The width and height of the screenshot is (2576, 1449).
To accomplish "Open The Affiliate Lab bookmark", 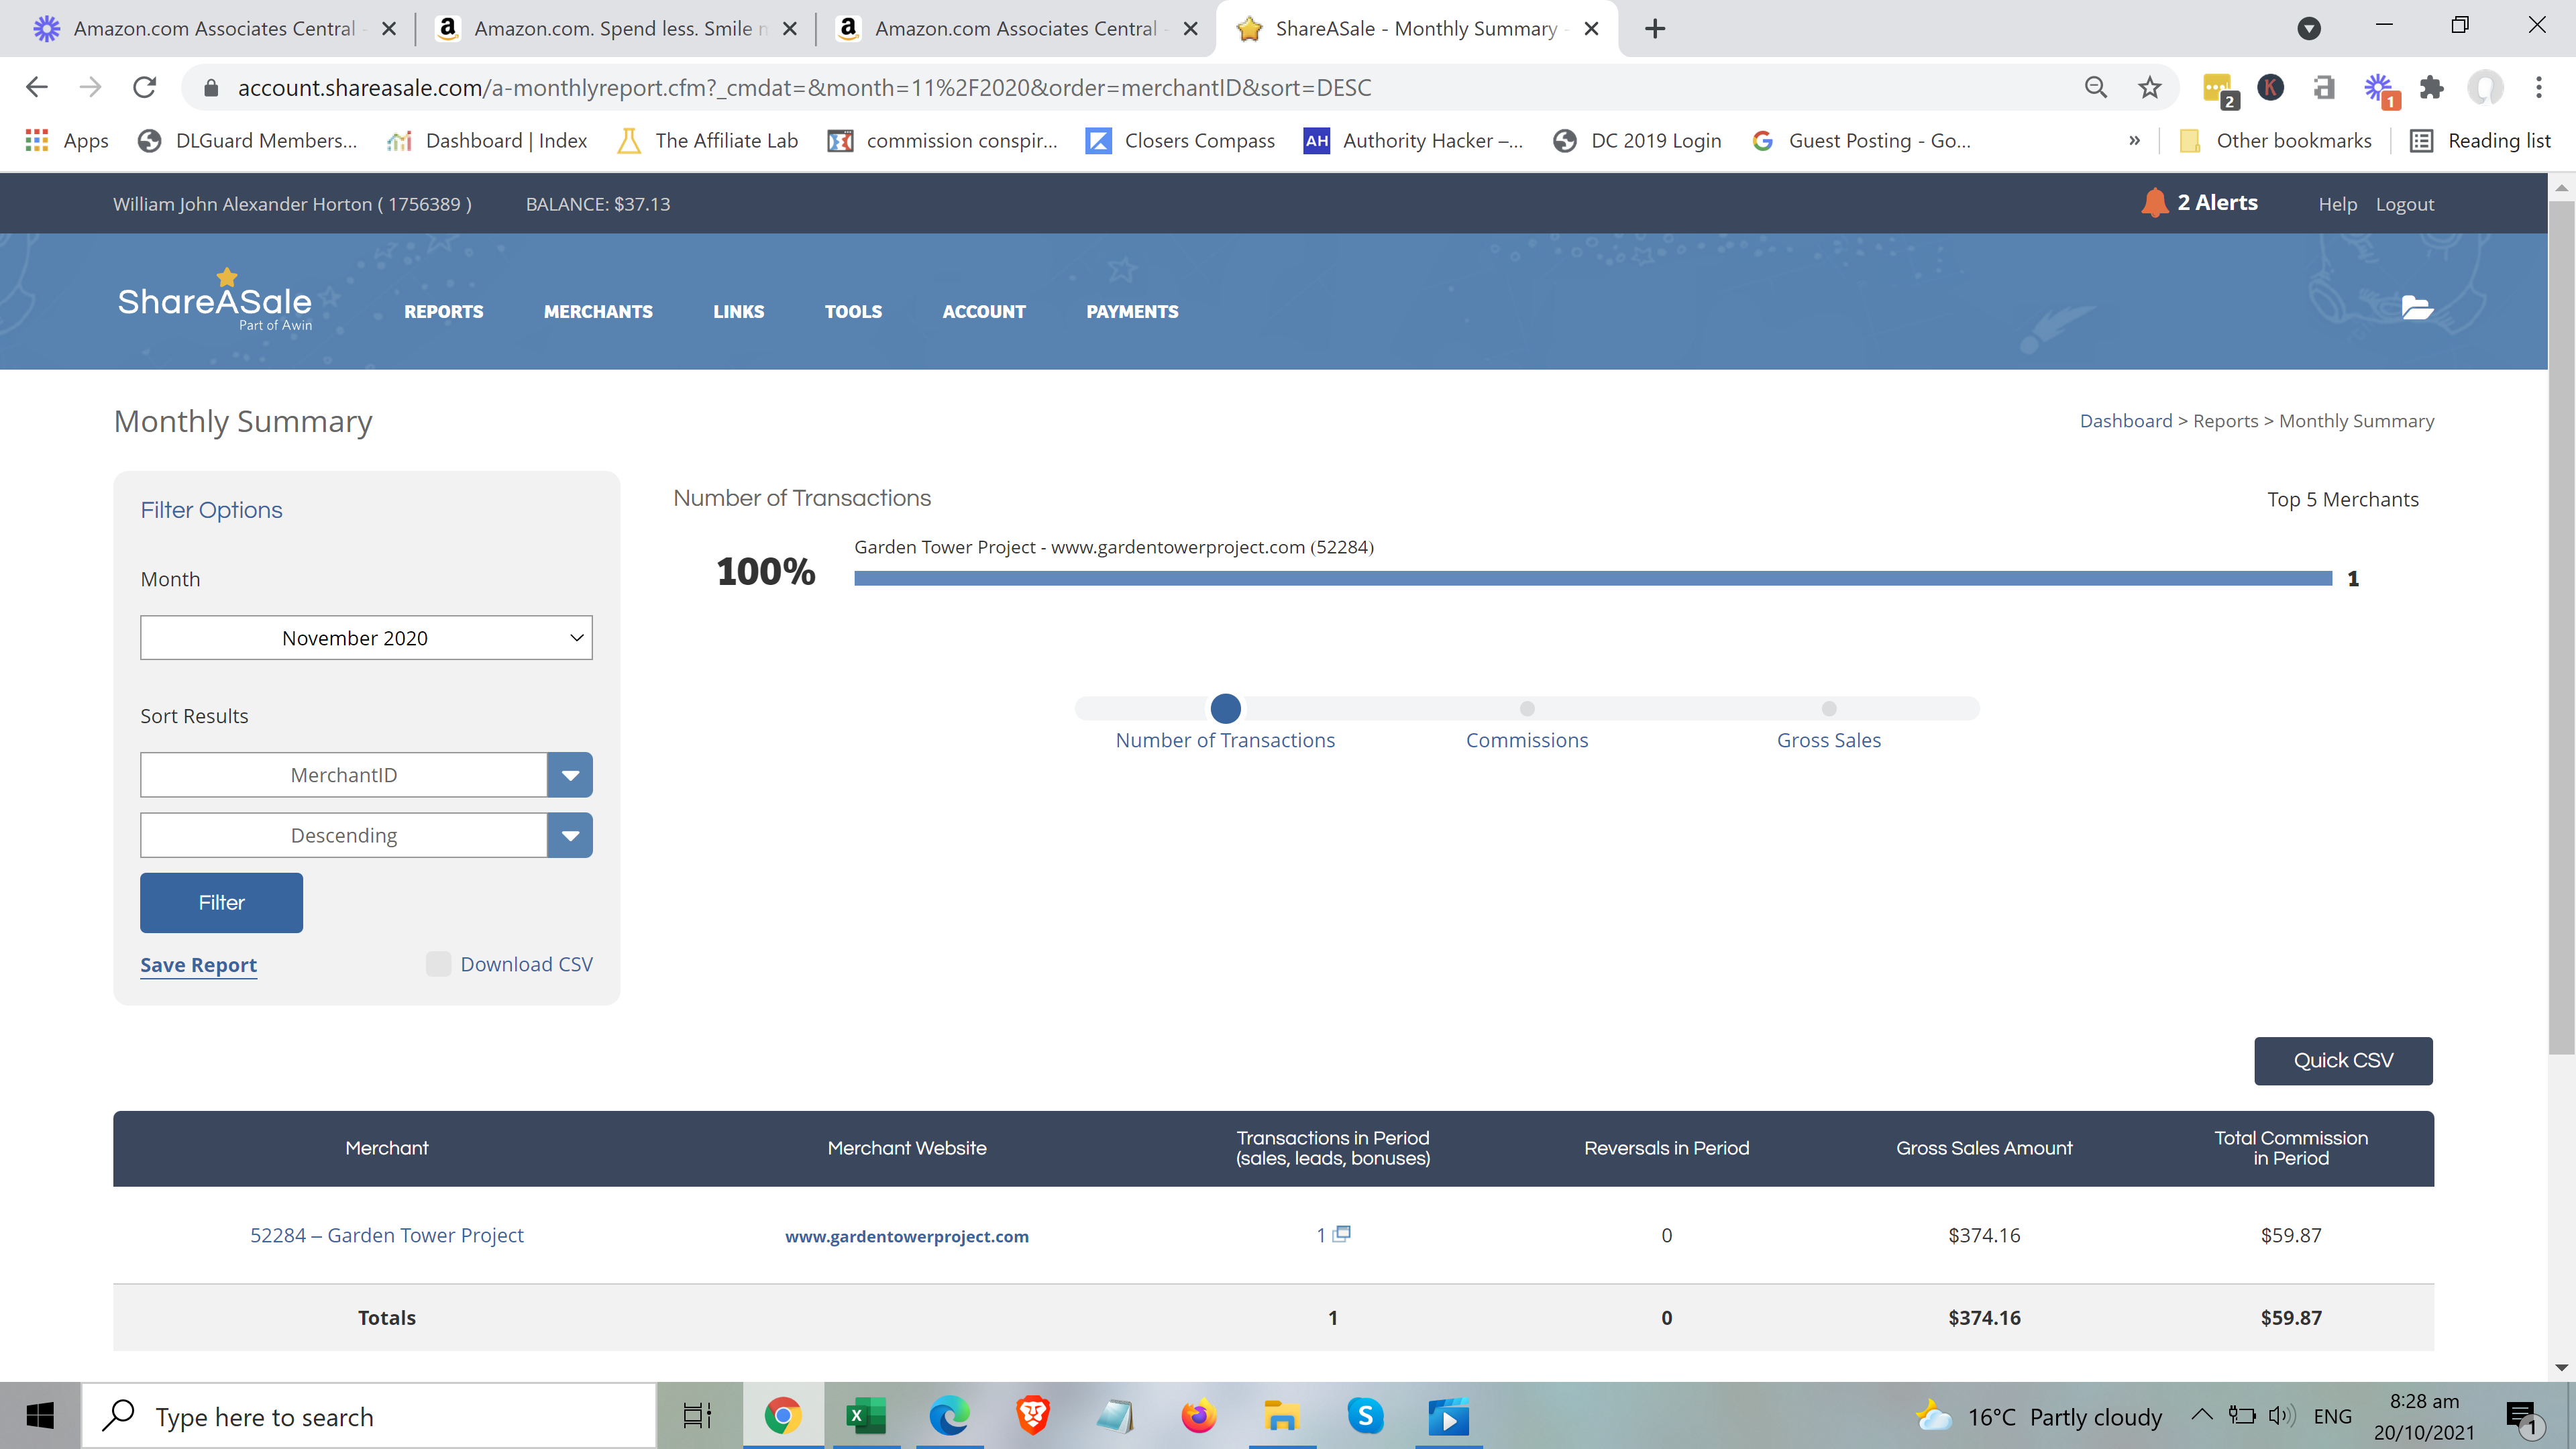I will click(708, 140).
